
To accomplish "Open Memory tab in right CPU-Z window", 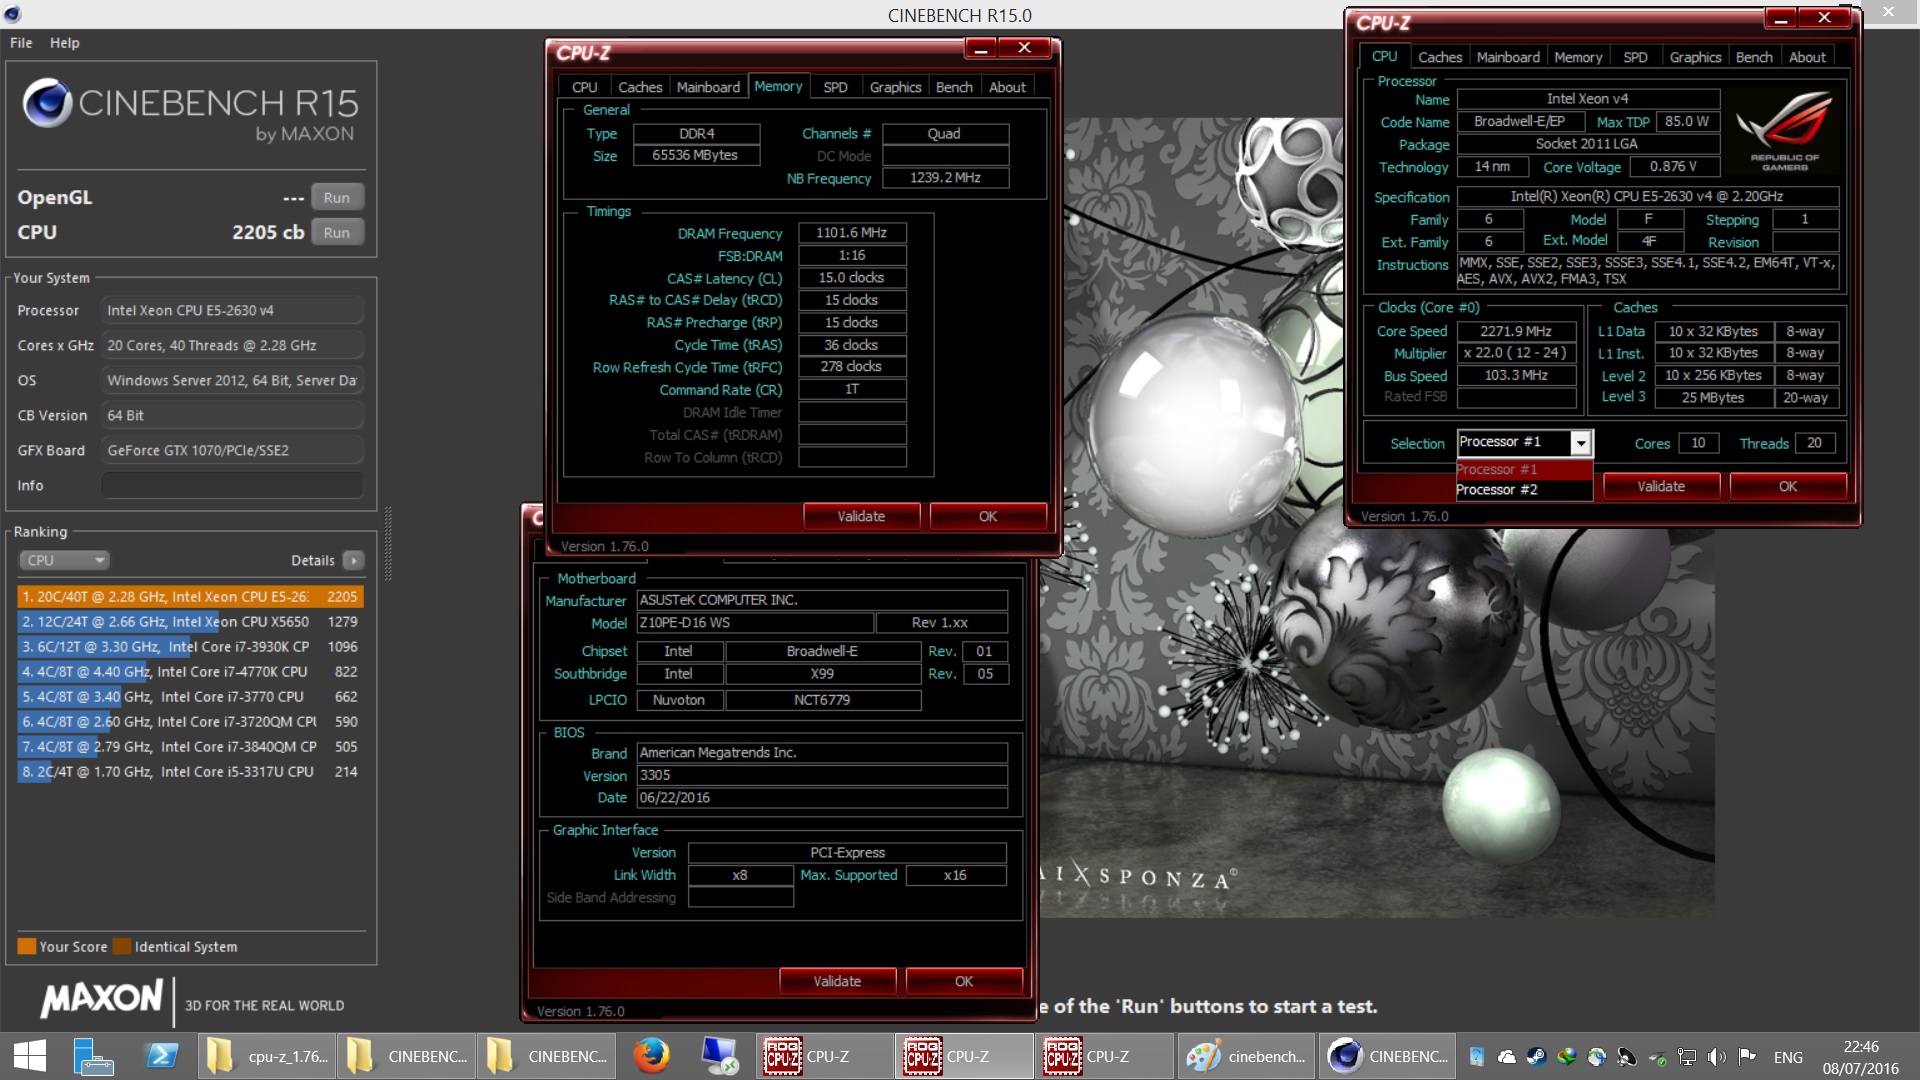I will [x=1578, y=57].
